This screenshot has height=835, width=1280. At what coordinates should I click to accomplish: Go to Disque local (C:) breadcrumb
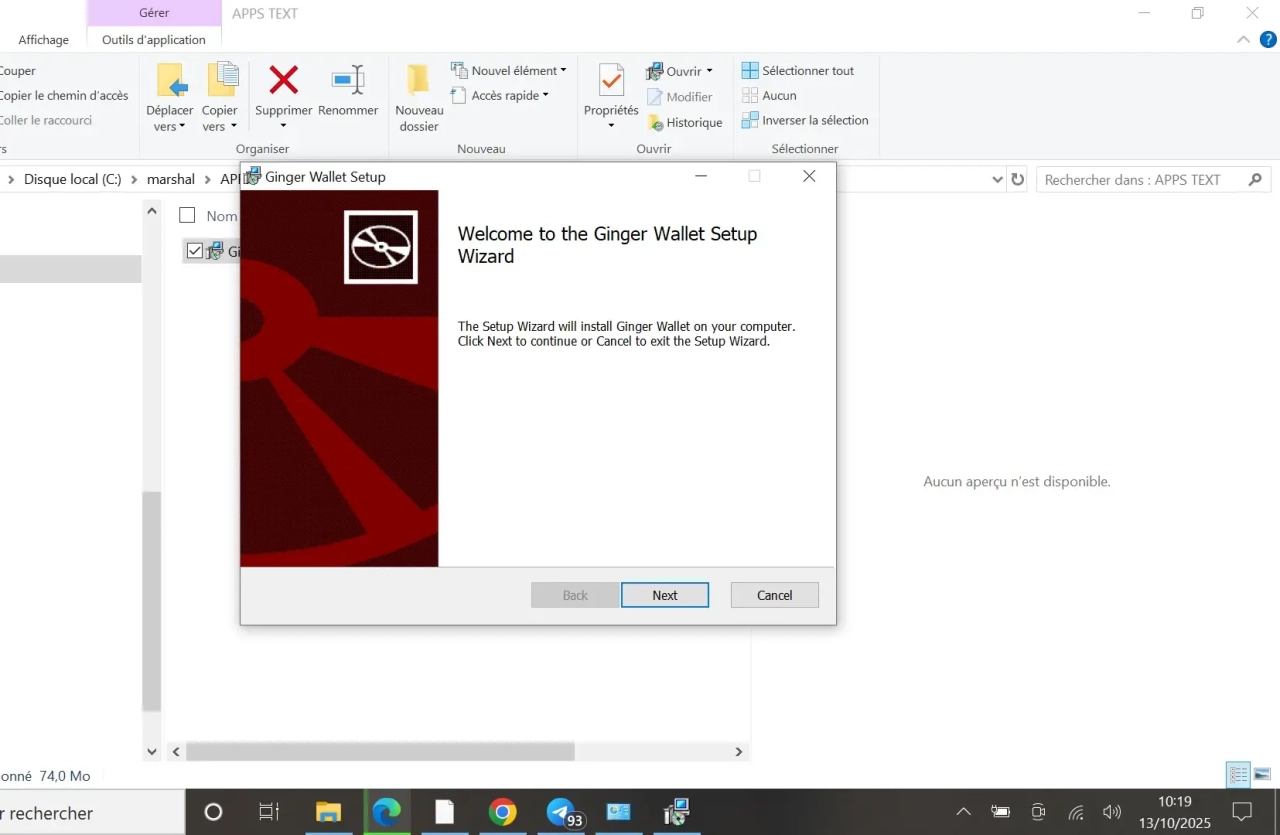tap(73, 180)
